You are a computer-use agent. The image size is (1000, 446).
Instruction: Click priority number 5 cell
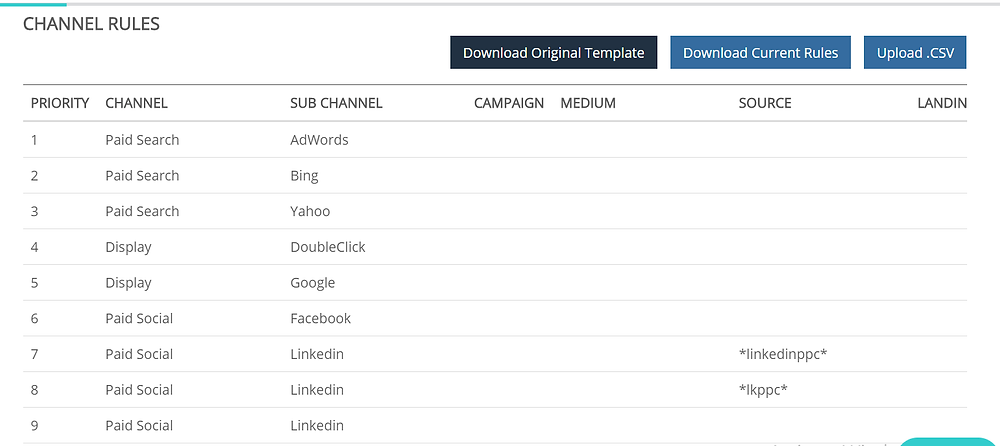pyautogui.click(x=34, y=283)
